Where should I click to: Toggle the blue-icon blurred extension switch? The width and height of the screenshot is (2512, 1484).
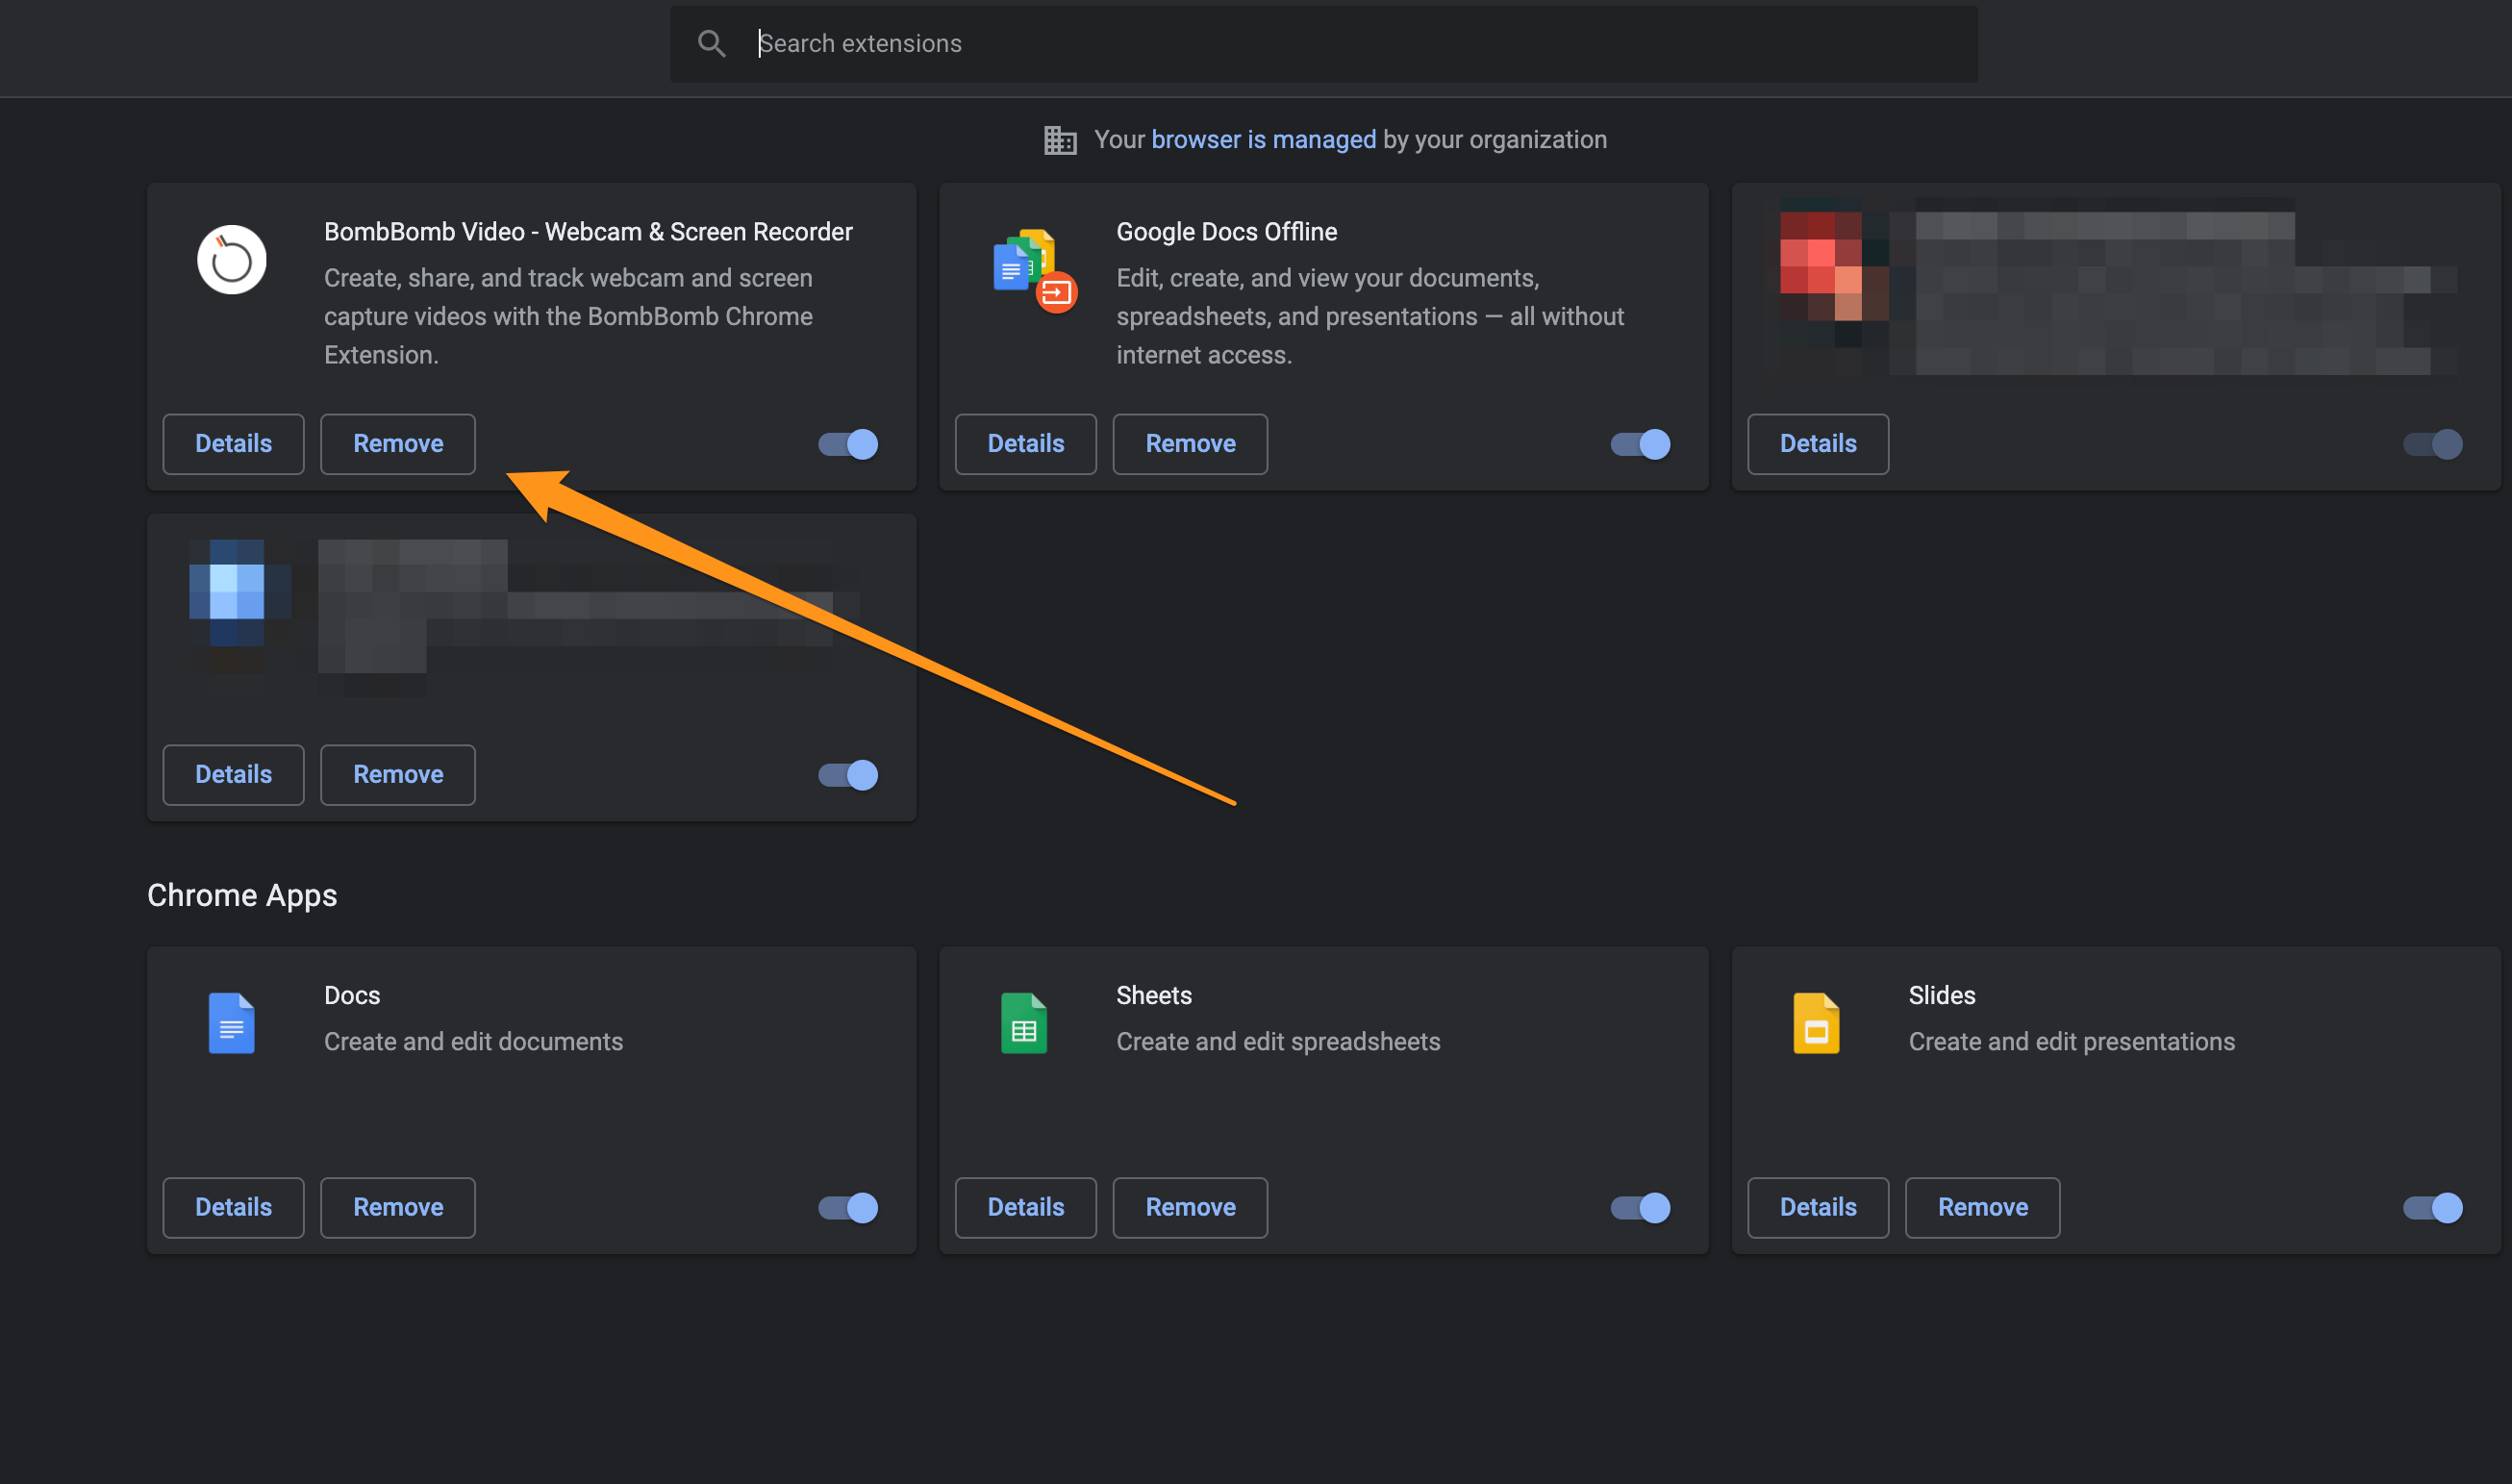coord(848,775)
